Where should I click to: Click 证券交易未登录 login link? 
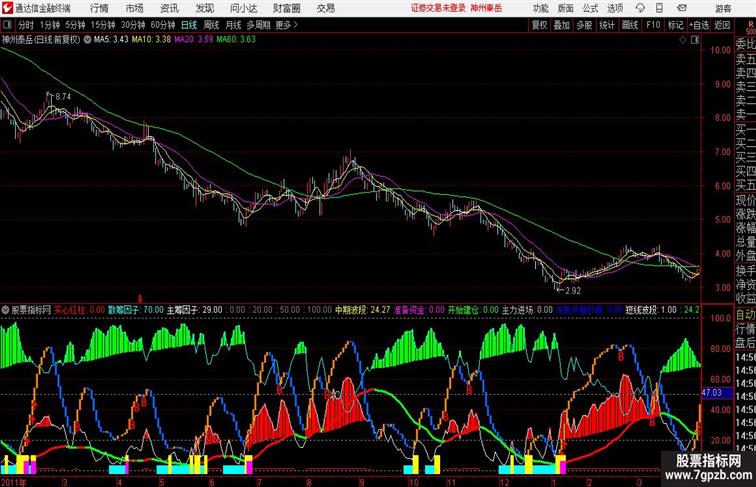point(438,8)
